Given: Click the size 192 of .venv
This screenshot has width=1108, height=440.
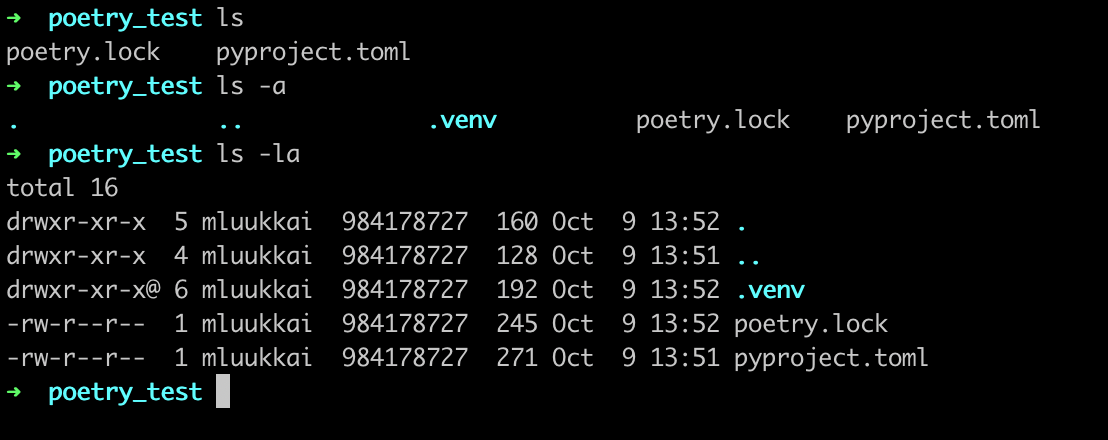Looking at the screenshot, I should 517,290.
